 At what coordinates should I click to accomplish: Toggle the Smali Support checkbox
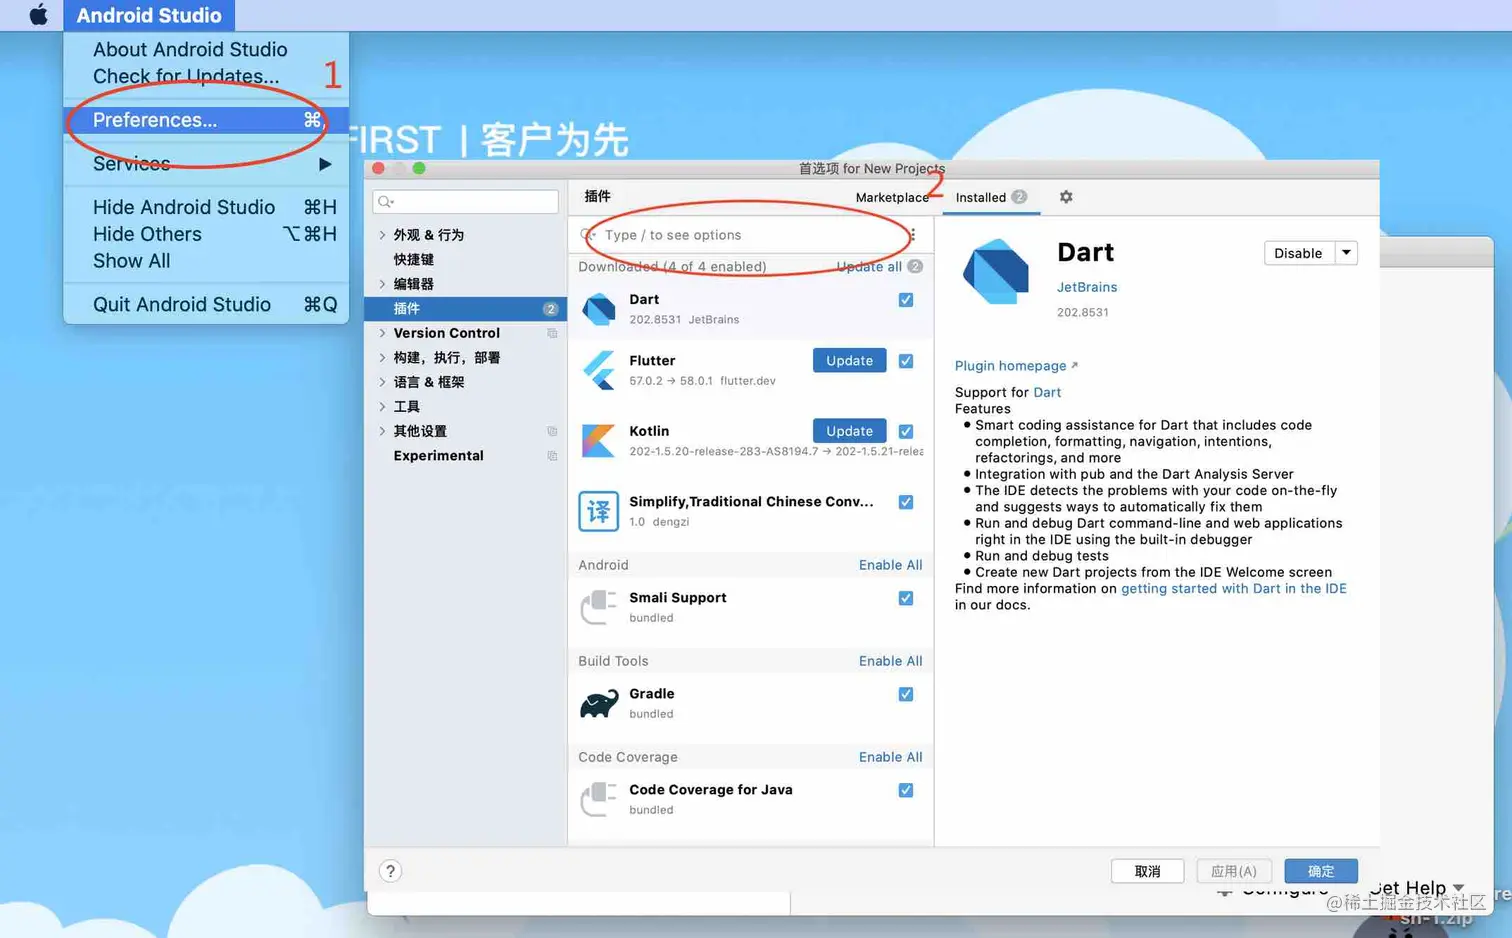coord(906,598)
